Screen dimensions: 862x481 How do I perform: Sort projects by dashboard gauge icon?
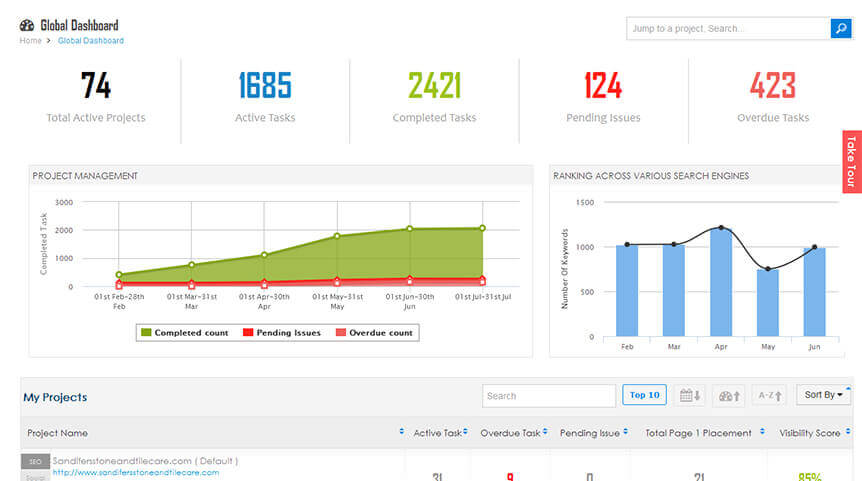tap(730, 395)
